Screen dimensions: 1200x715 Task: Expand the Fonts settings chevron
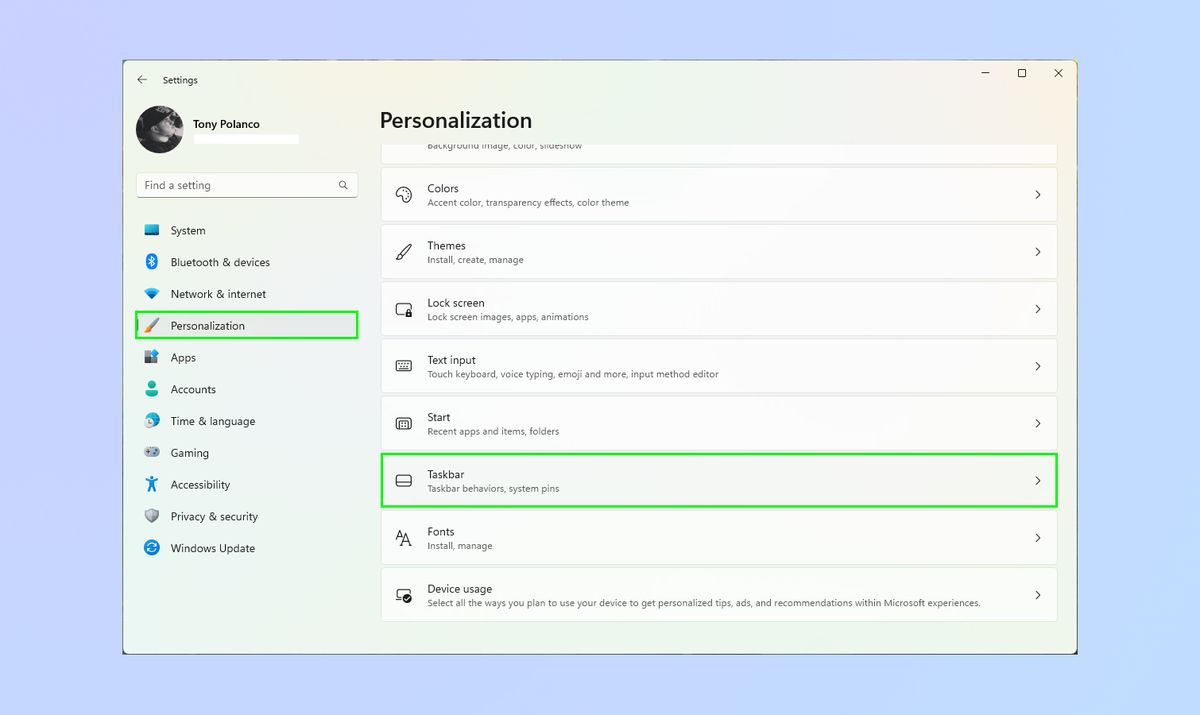pyautogui.click(x=1038, y=538)
